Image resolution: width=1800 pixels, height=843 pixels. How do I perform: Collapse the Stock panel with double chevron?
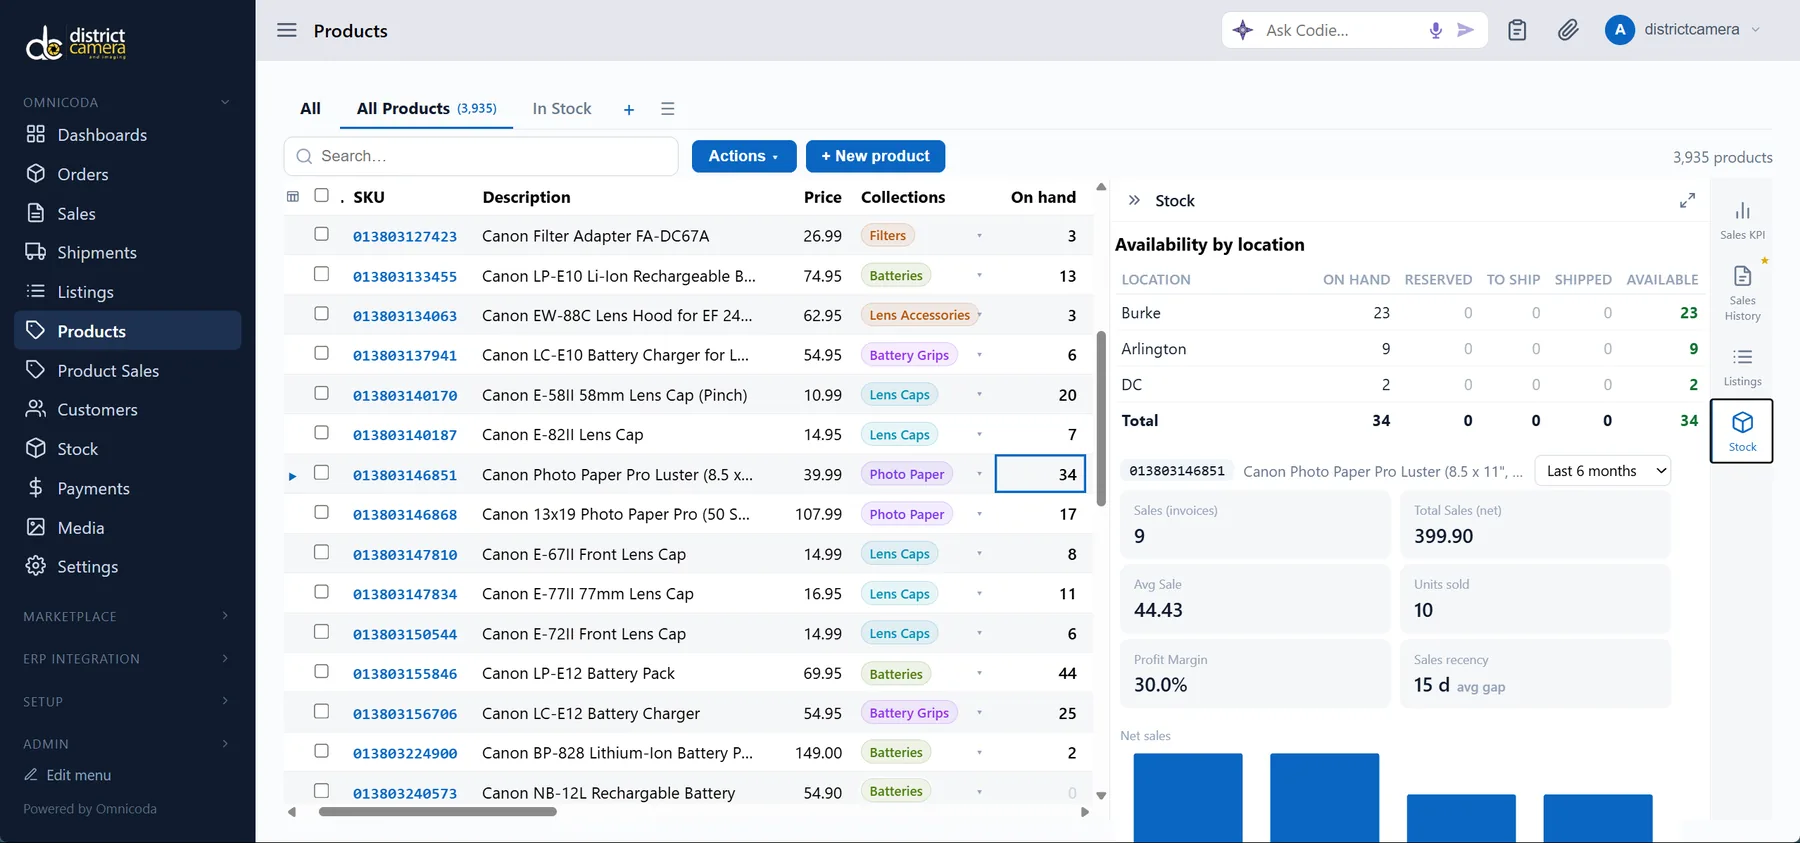pos(1134,200)
